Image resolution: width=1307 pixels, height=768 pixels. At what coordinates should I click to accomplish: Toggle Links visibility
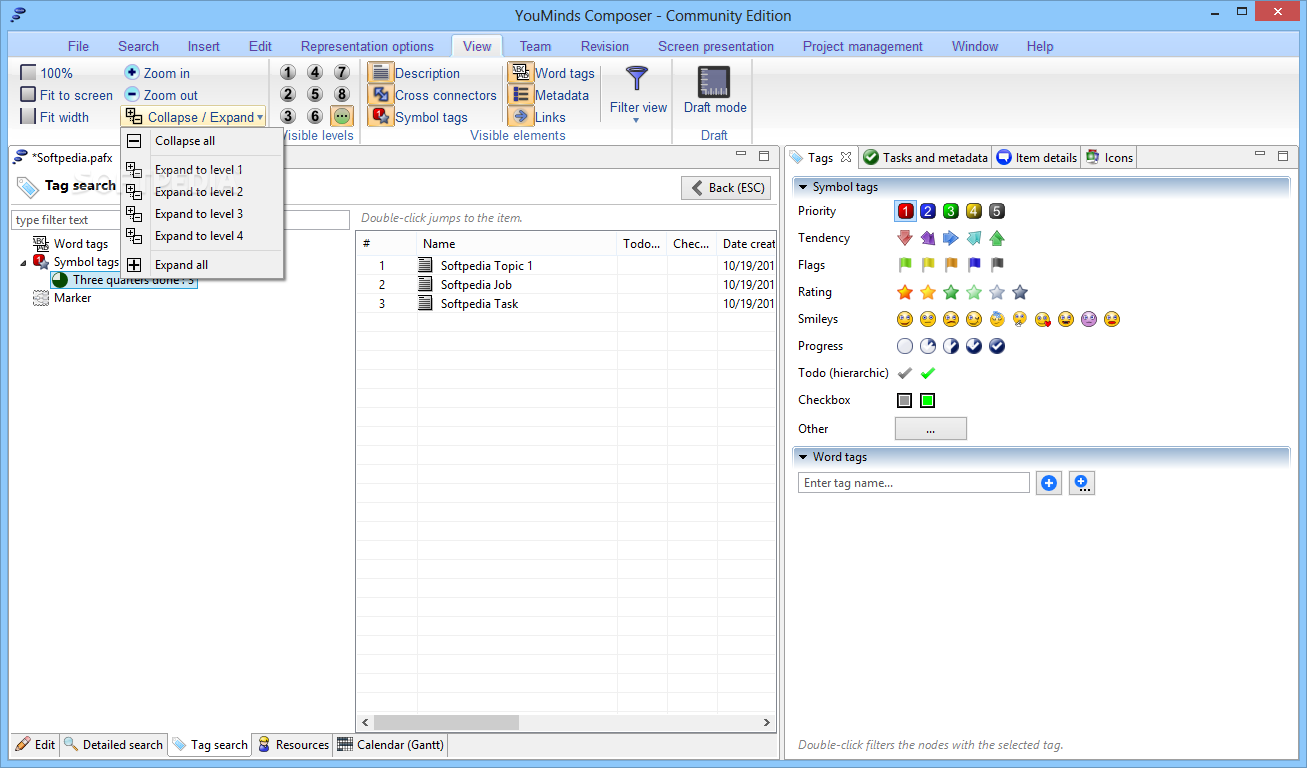click(x=537, y=117)
